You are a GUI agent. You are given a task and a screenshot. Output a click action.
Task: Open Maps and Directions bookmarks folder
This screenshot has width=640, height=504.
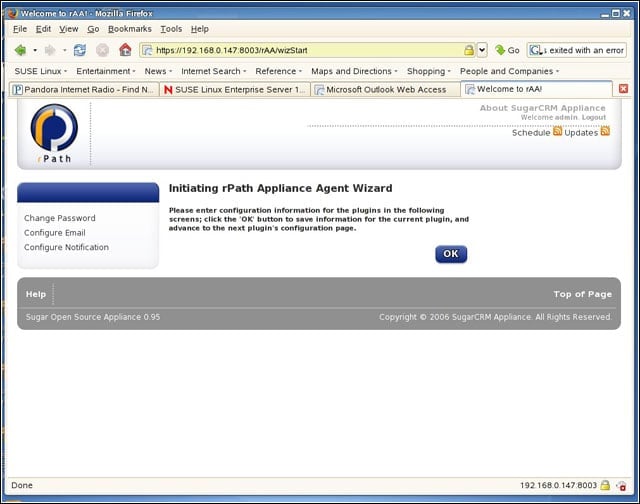(354, 71)
